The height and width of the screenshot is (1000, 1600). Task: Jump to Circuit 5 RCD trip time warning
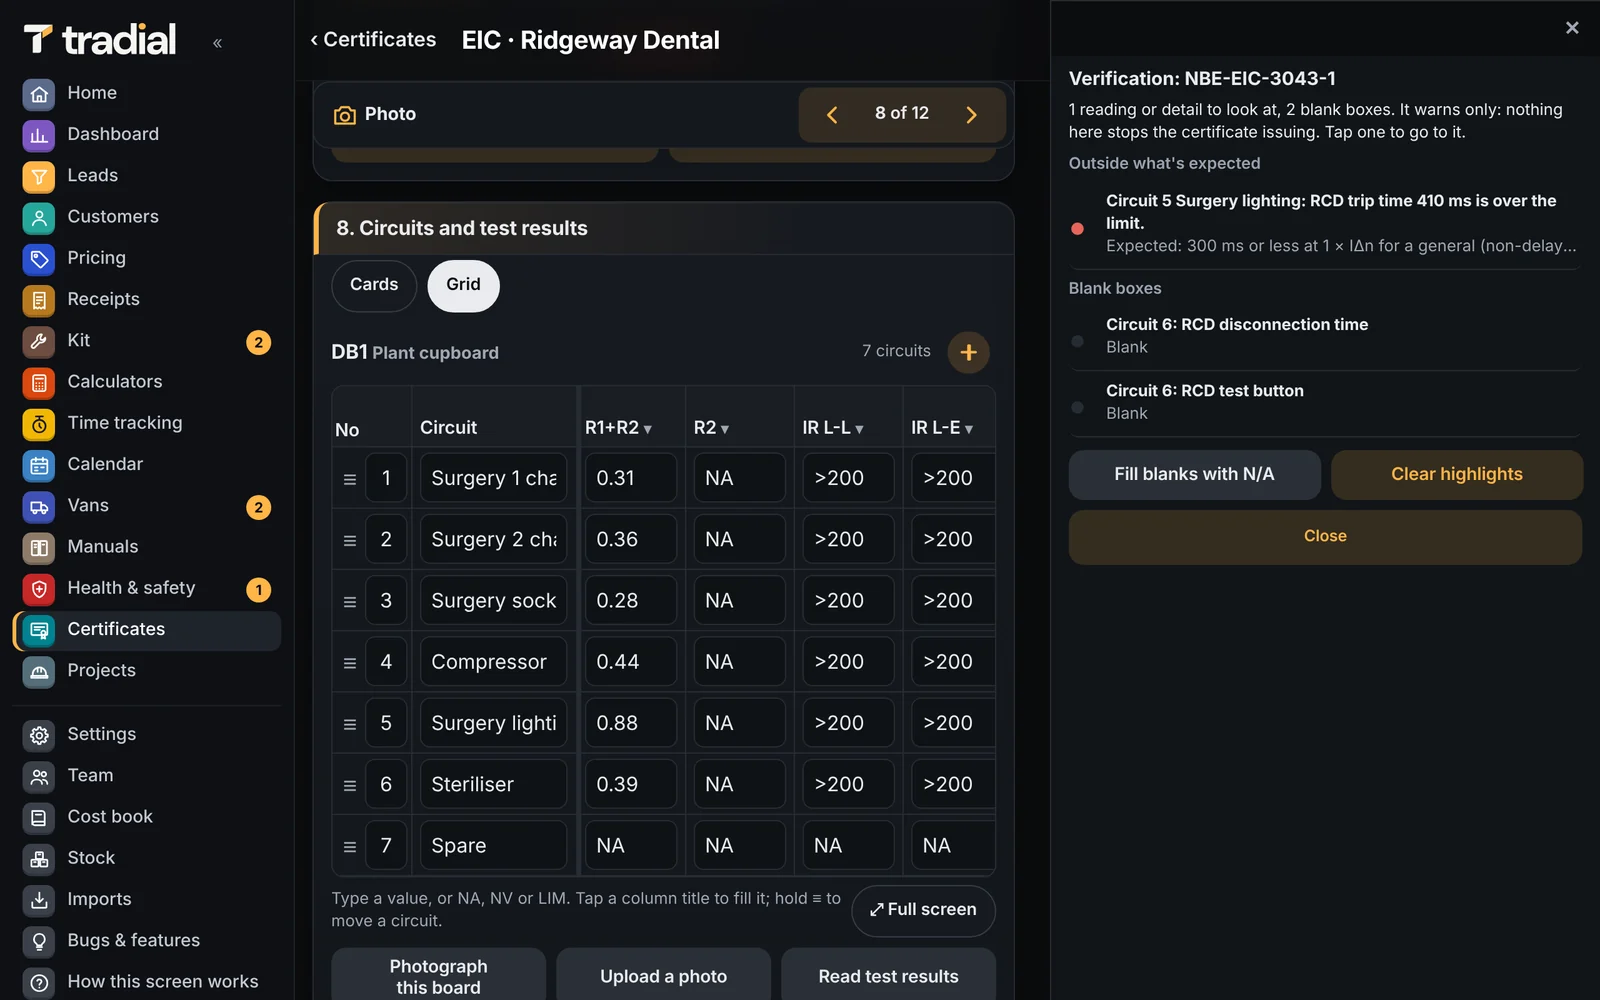coord(1325,224)
